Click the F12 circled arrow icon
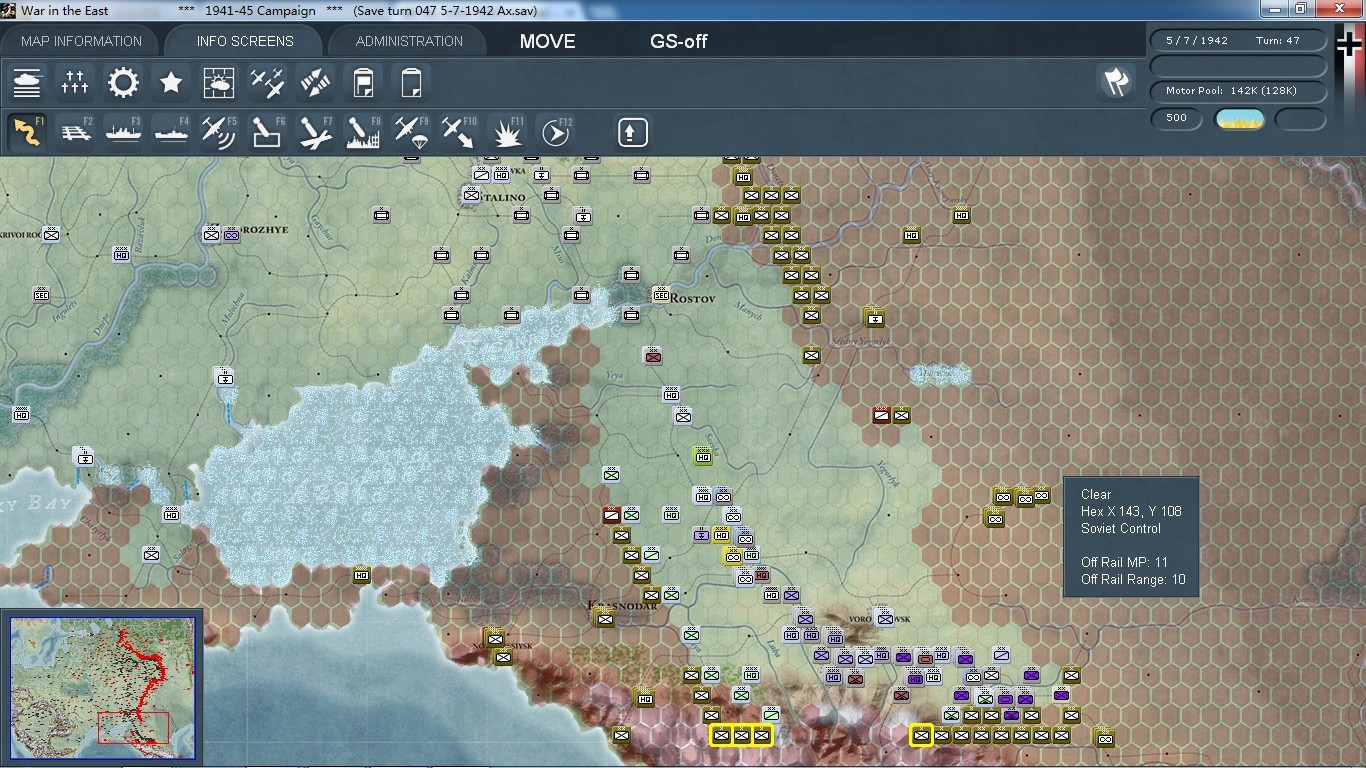Screen dimensions: 1366x768 (555, 132)
